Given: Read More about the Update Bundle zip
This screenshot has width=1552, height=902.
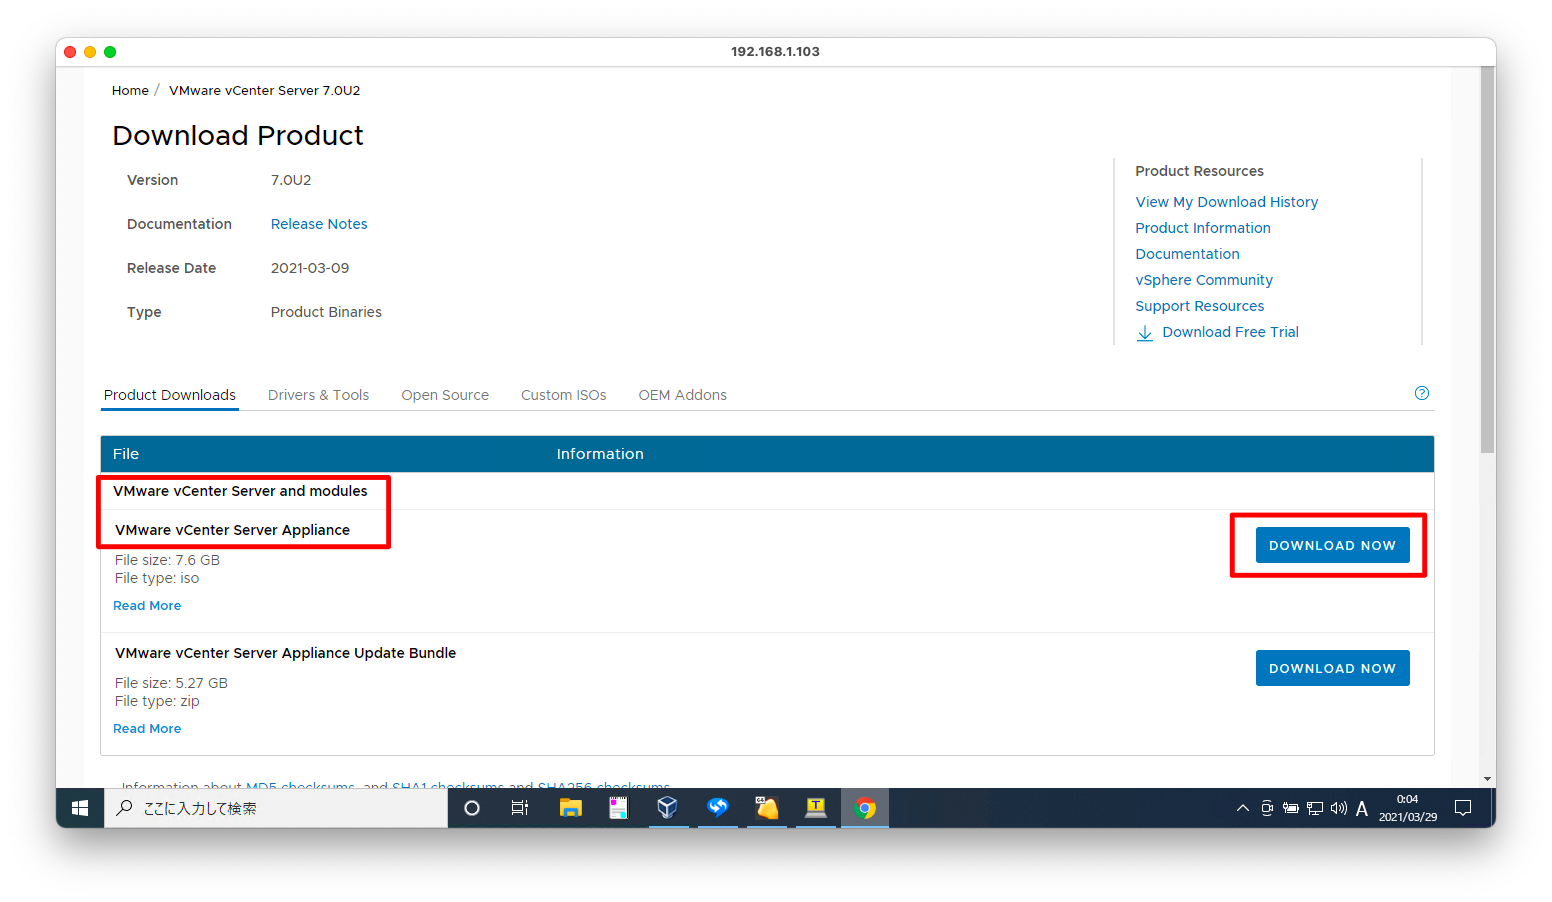Looking at the screenshot, I should [147, 729].
